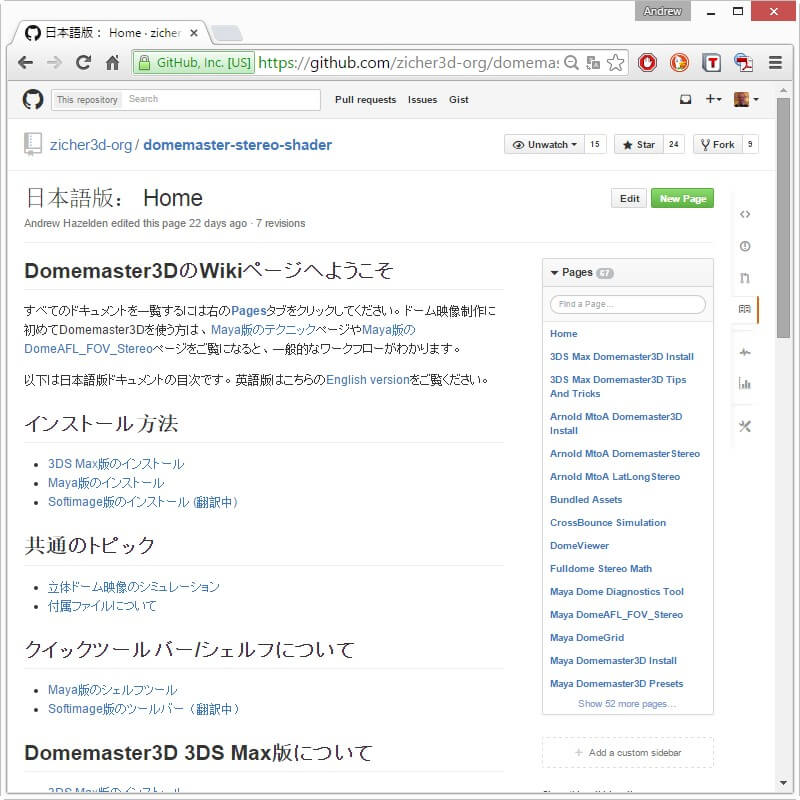Open the Unwatch dropdown
The width and height of the screenshot is (800, 800).
pyautogui.click(x=544, y=145)
